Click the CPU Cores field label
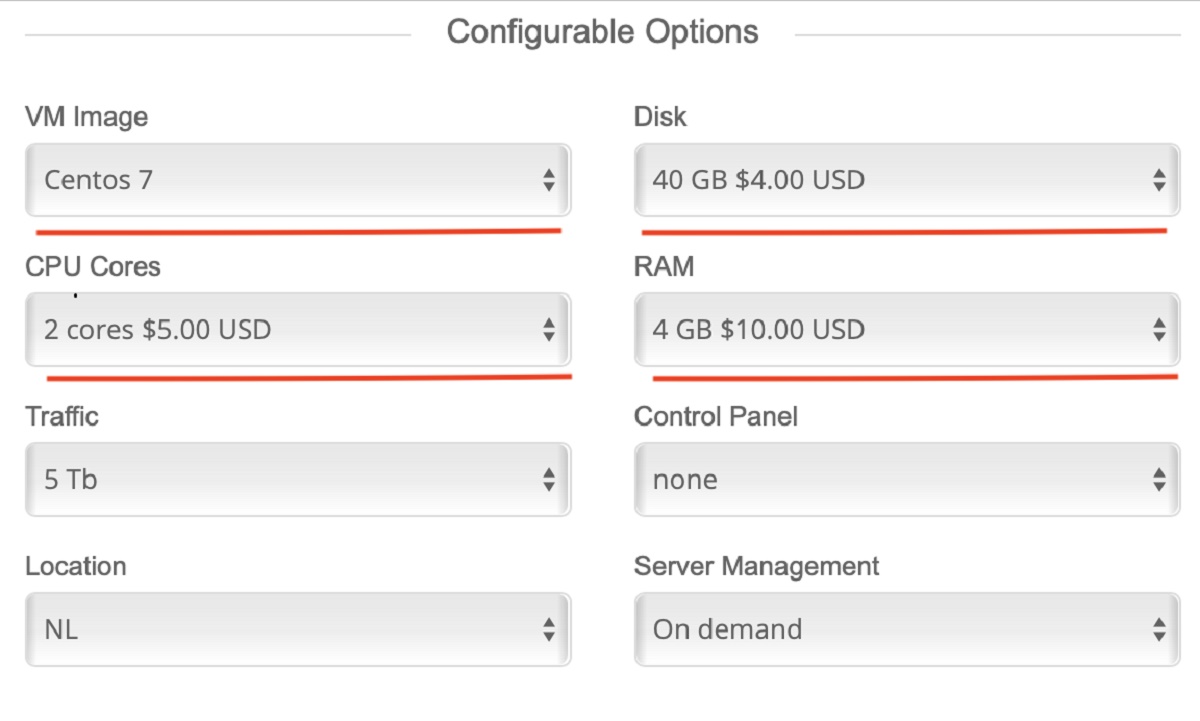1200x721 pixels. (x=92, y=267)
